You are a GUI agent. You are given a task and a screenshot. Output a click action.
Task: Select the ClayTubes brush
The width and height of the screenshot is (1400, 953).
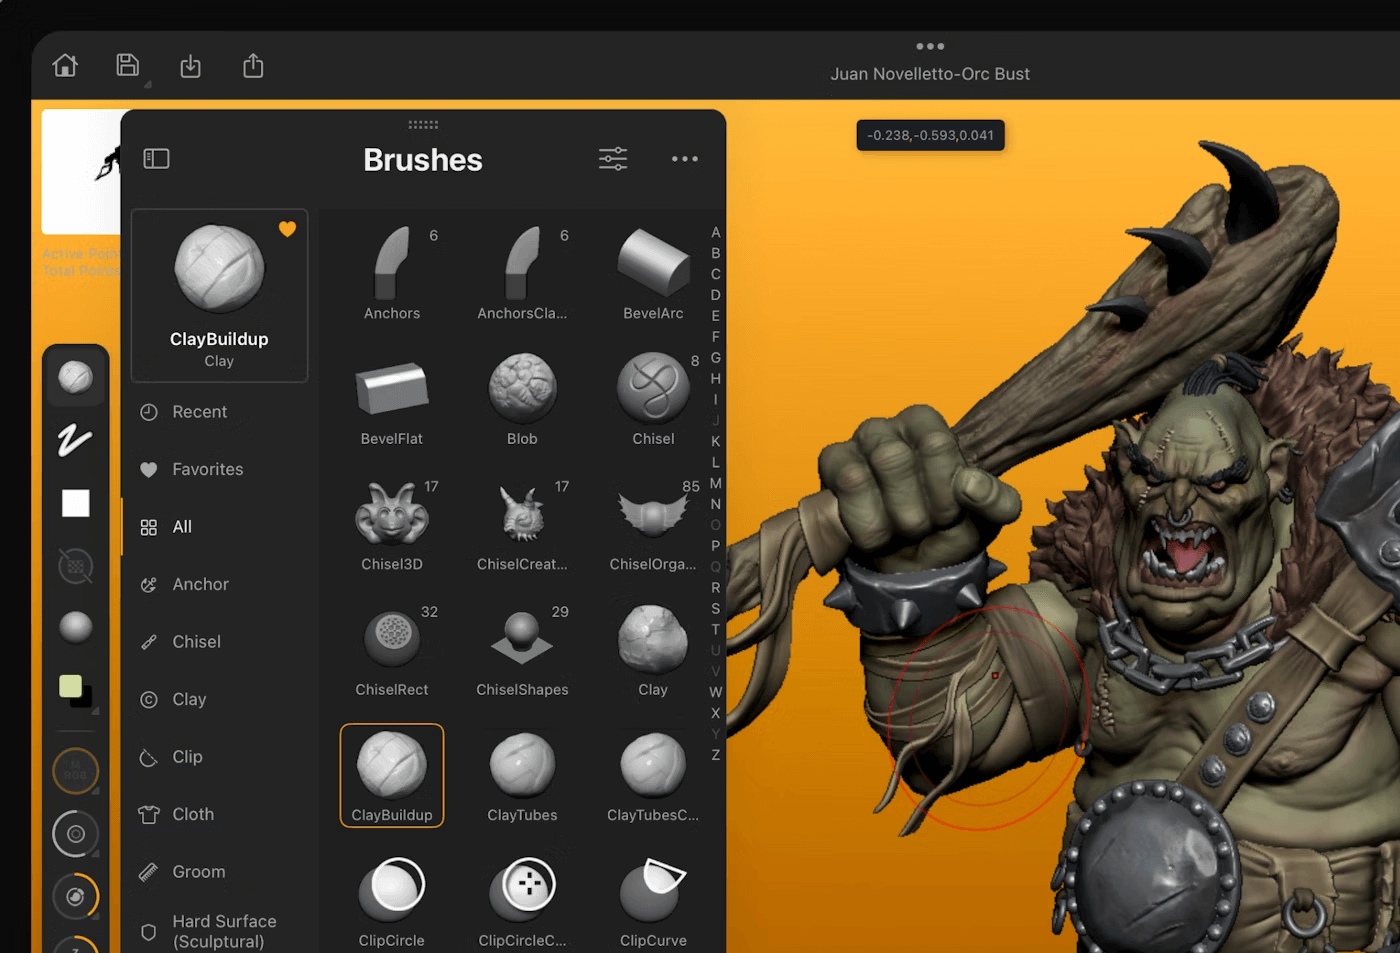coord(522,775)
